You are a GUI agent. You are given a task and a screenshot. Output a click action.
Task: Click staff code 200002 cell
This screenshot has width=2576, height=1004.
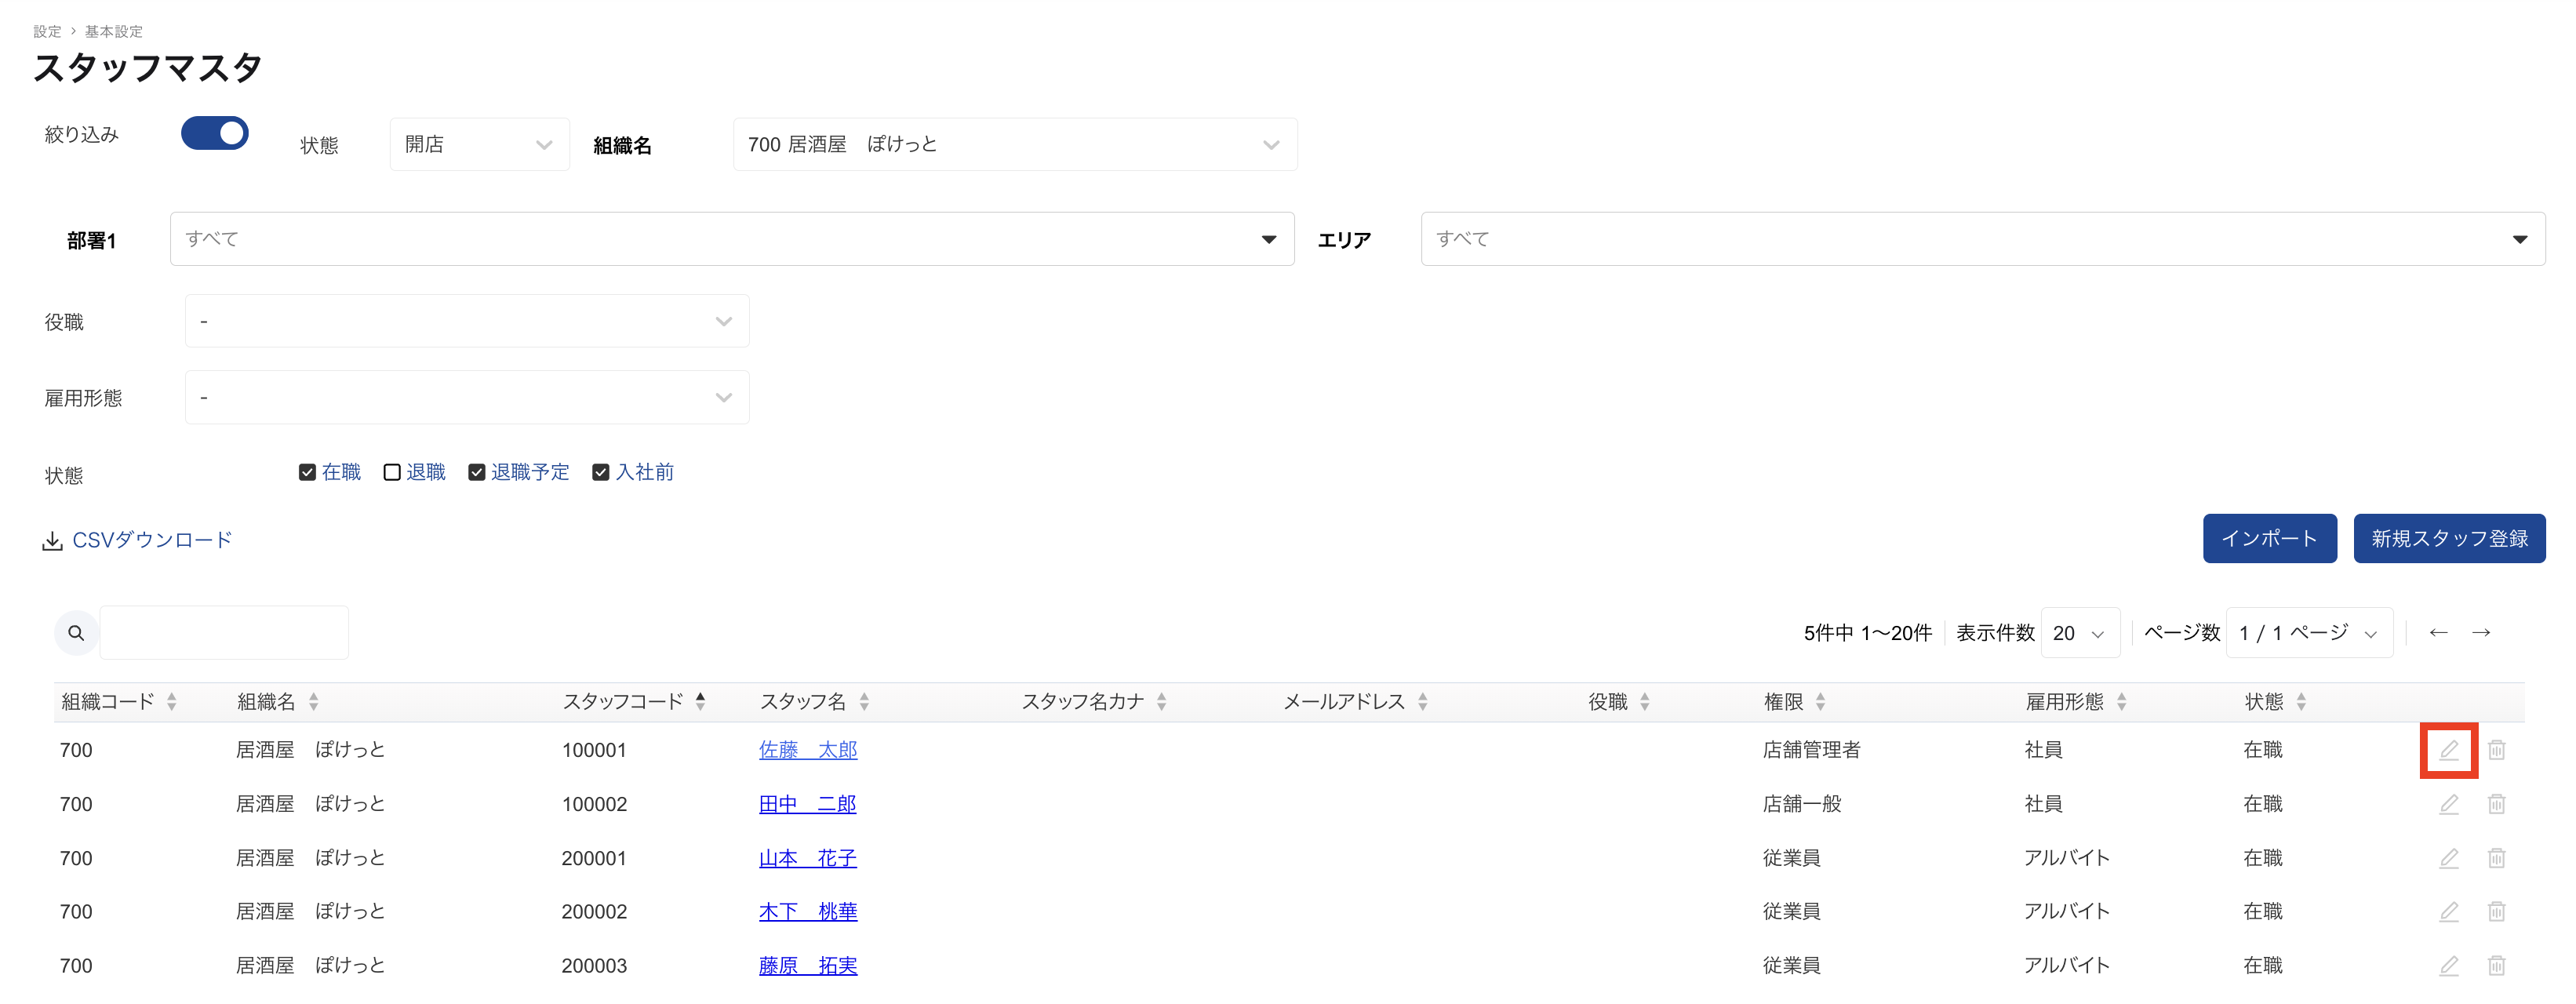click(x=594, y=912)
